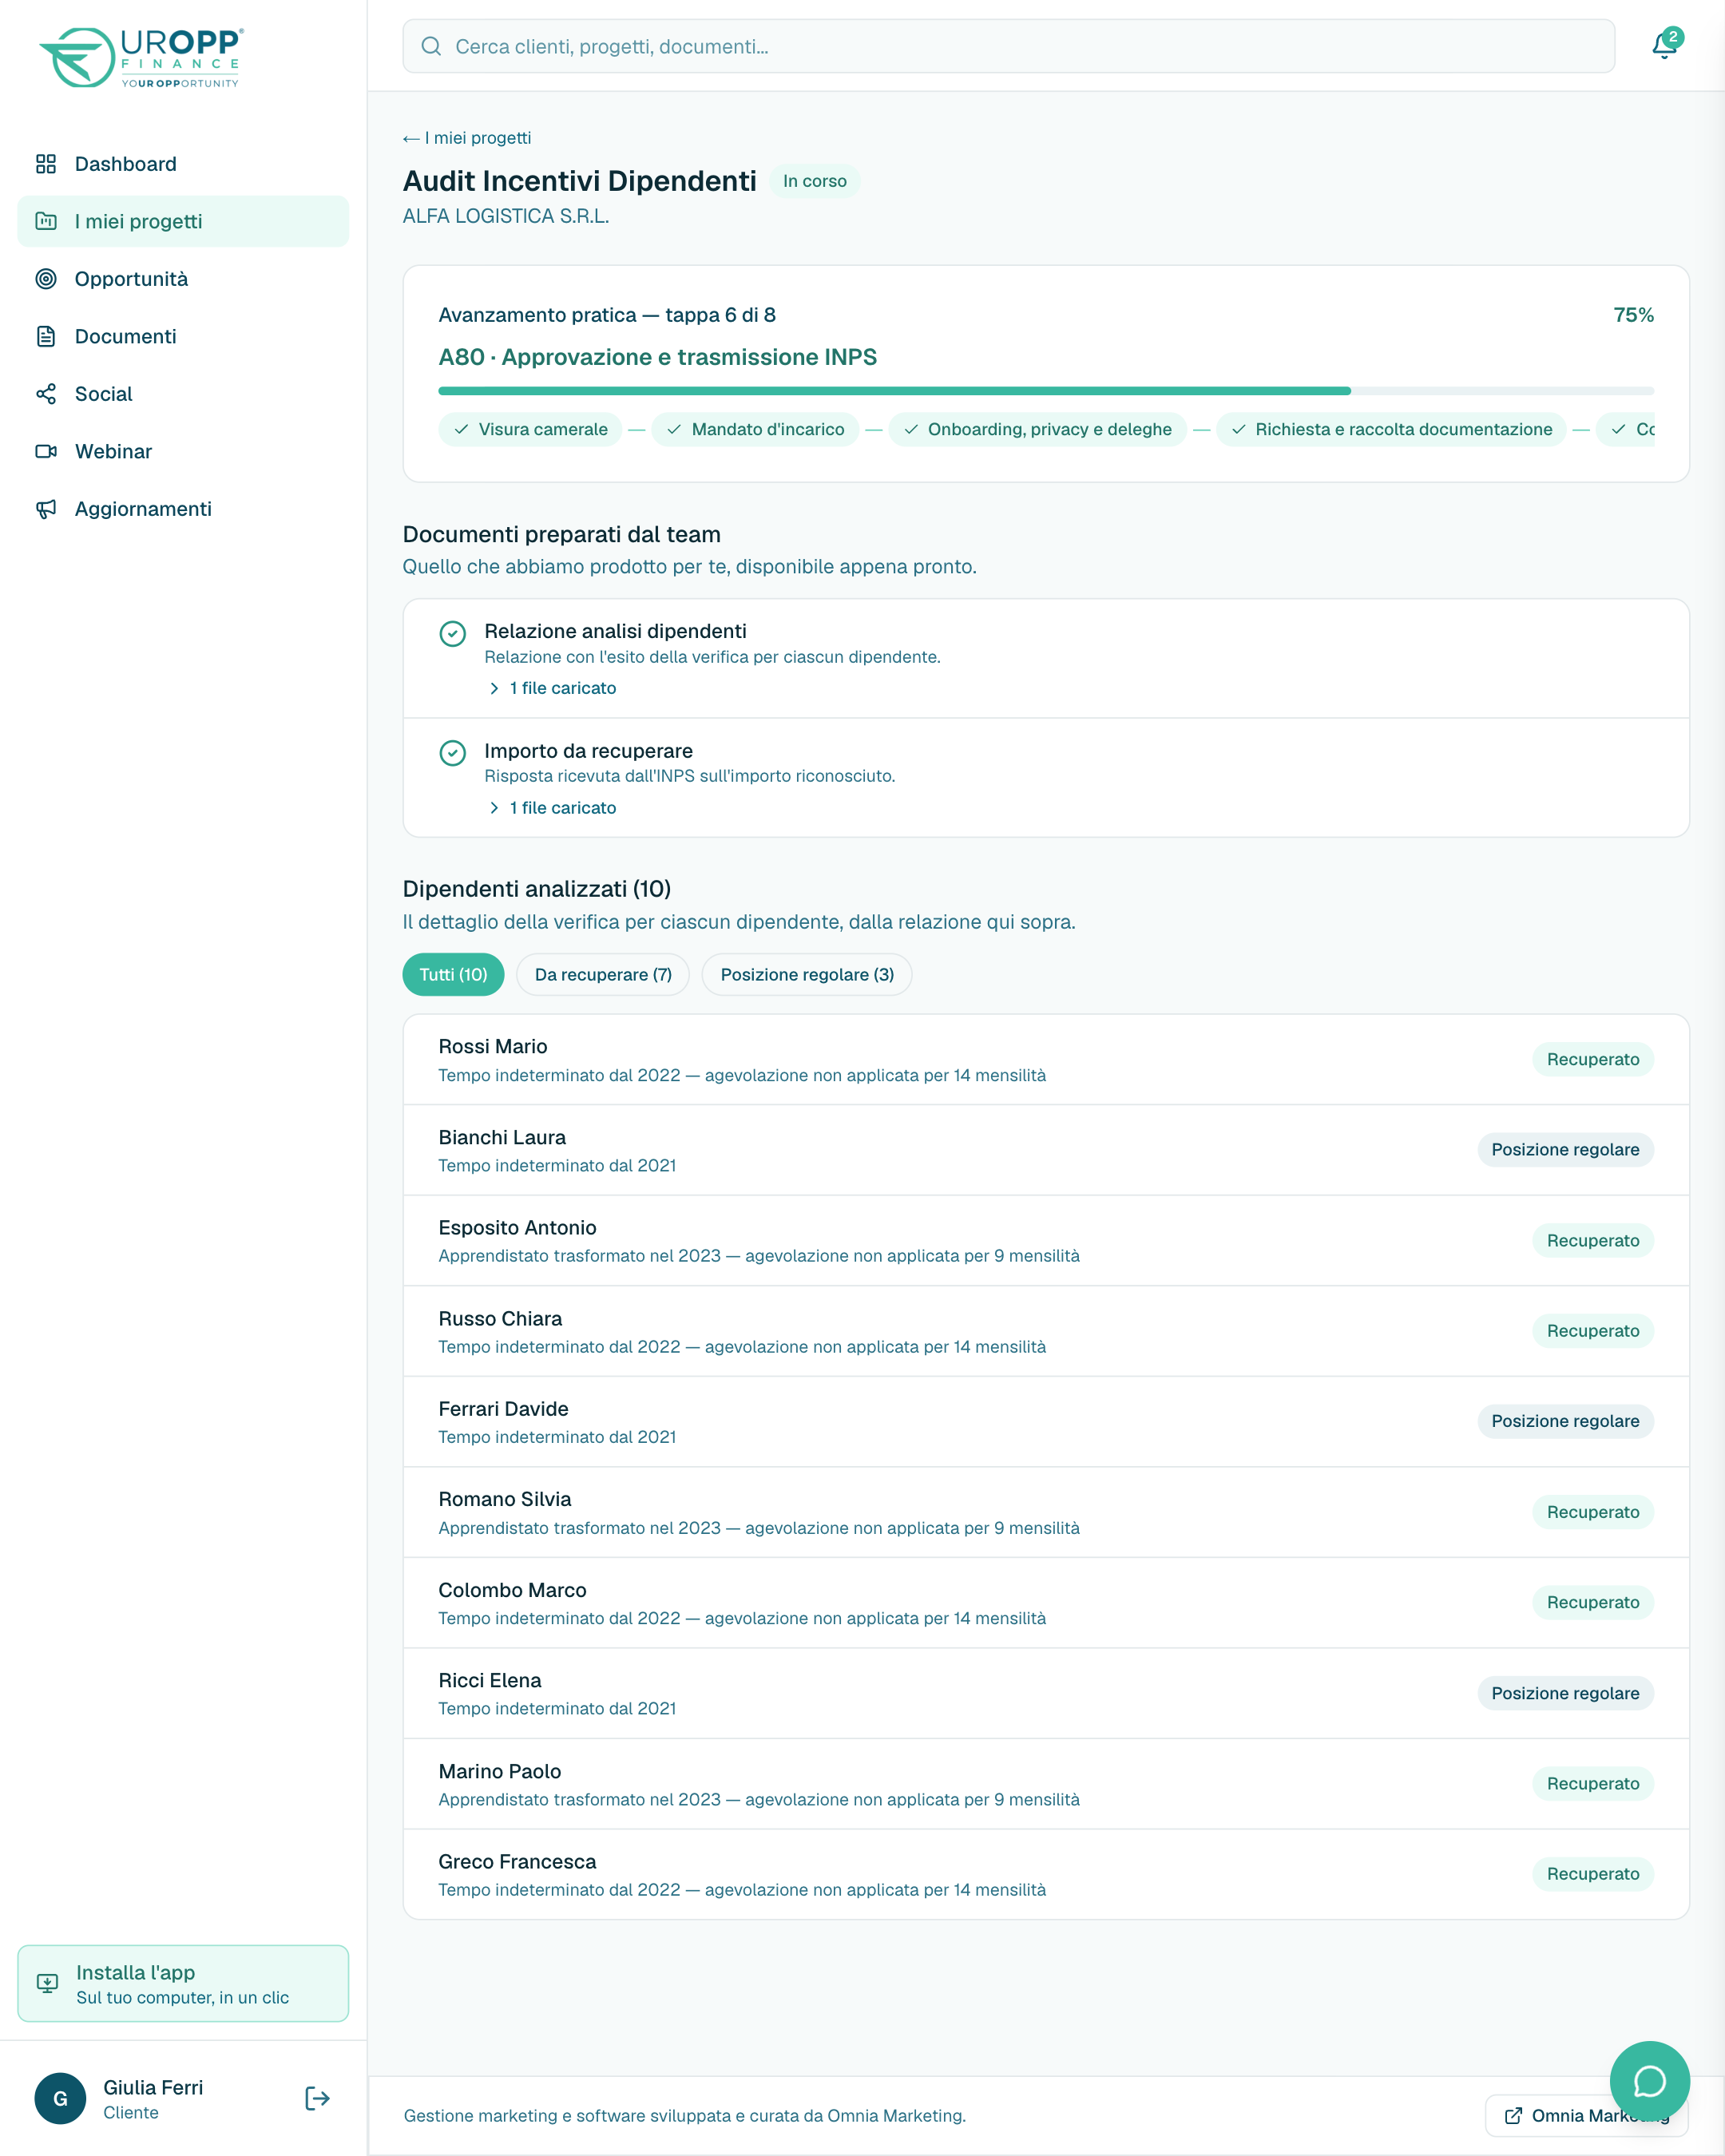Screen dimensions: 1725x2156
Task: Click the Aggiornamenti megaphone icon
Action: [x=46, y=509]
